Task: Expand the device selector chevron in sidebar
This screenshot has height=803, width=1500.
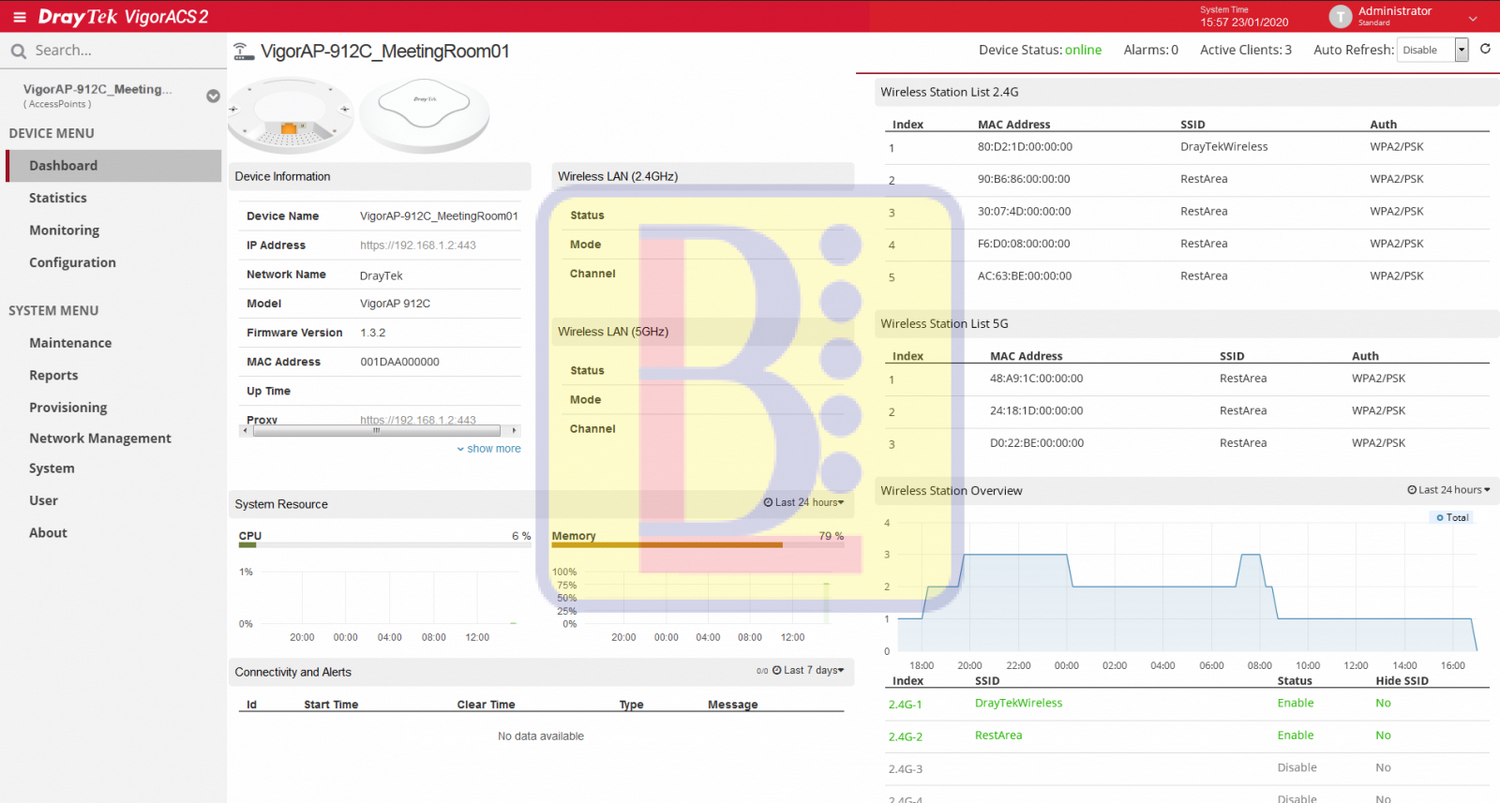Action: [213, 96]
